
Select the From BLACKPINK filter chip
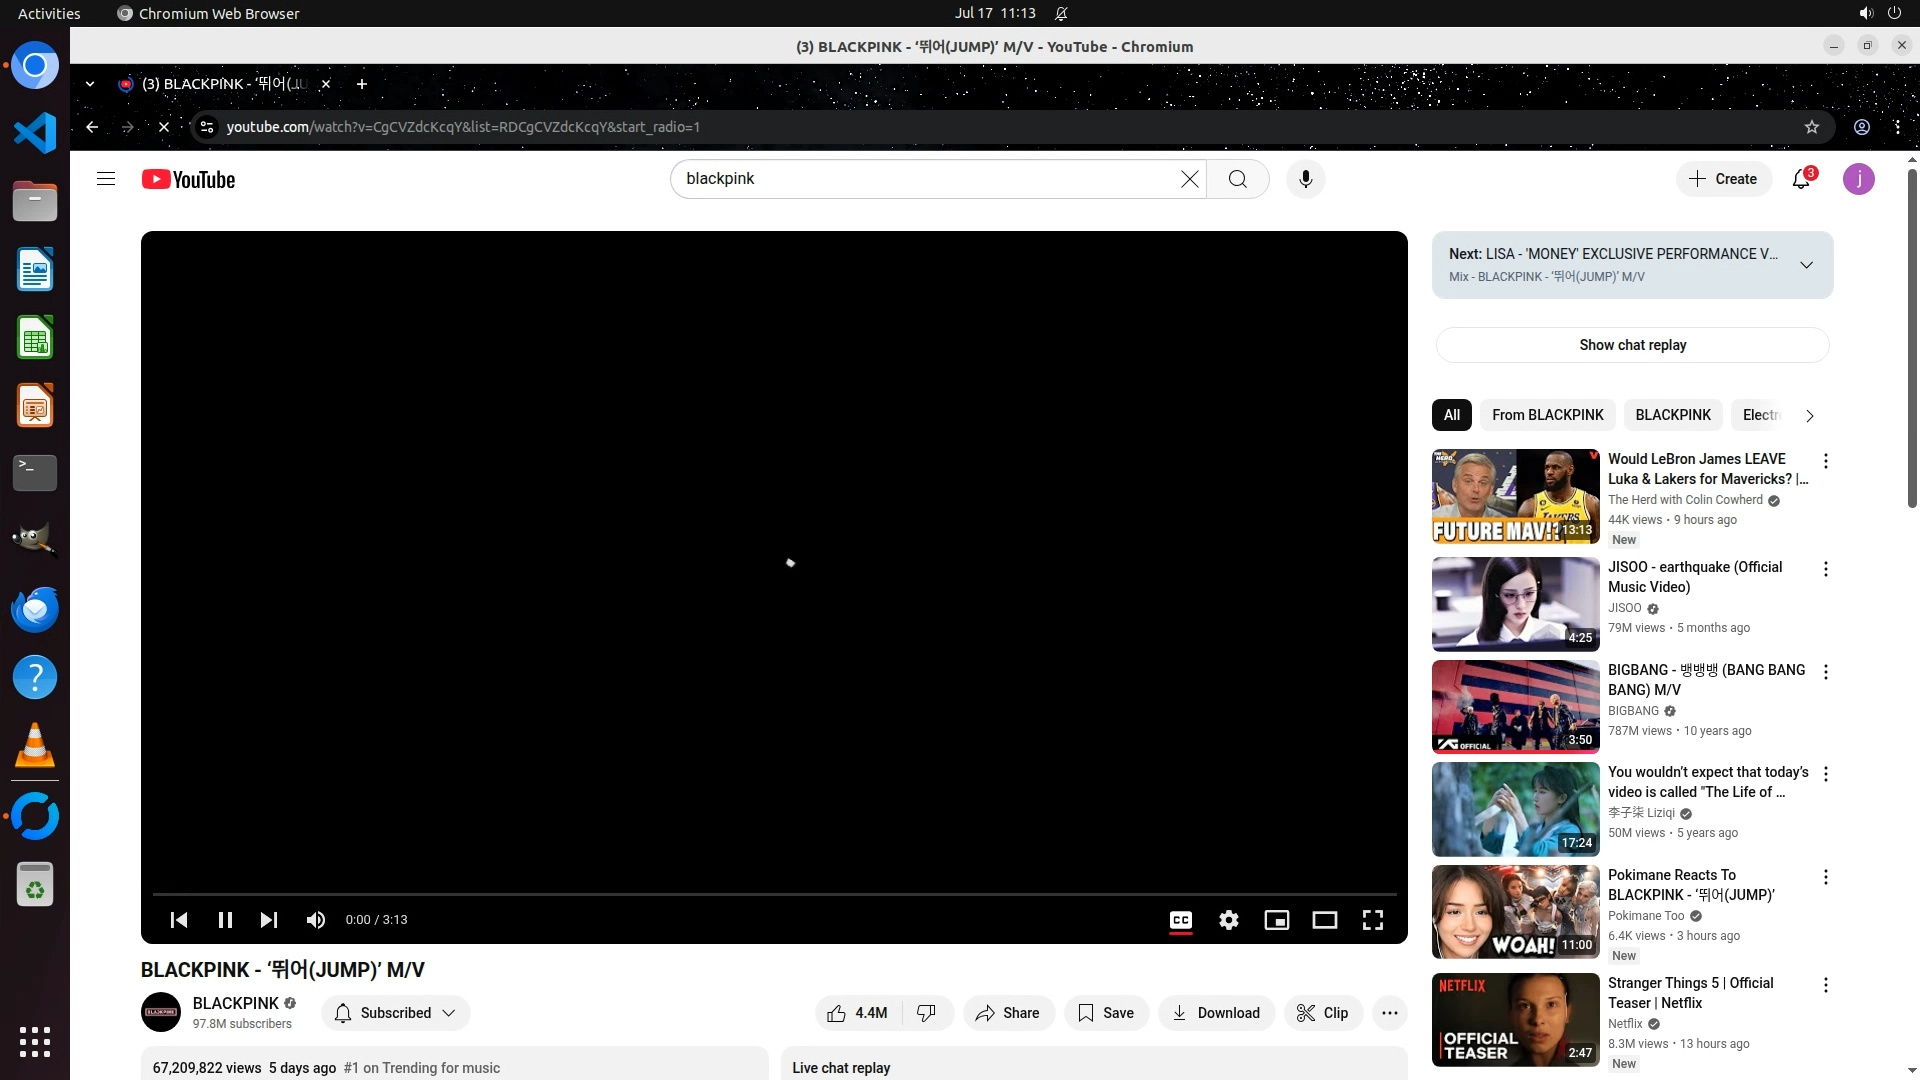pos(1547,415)
